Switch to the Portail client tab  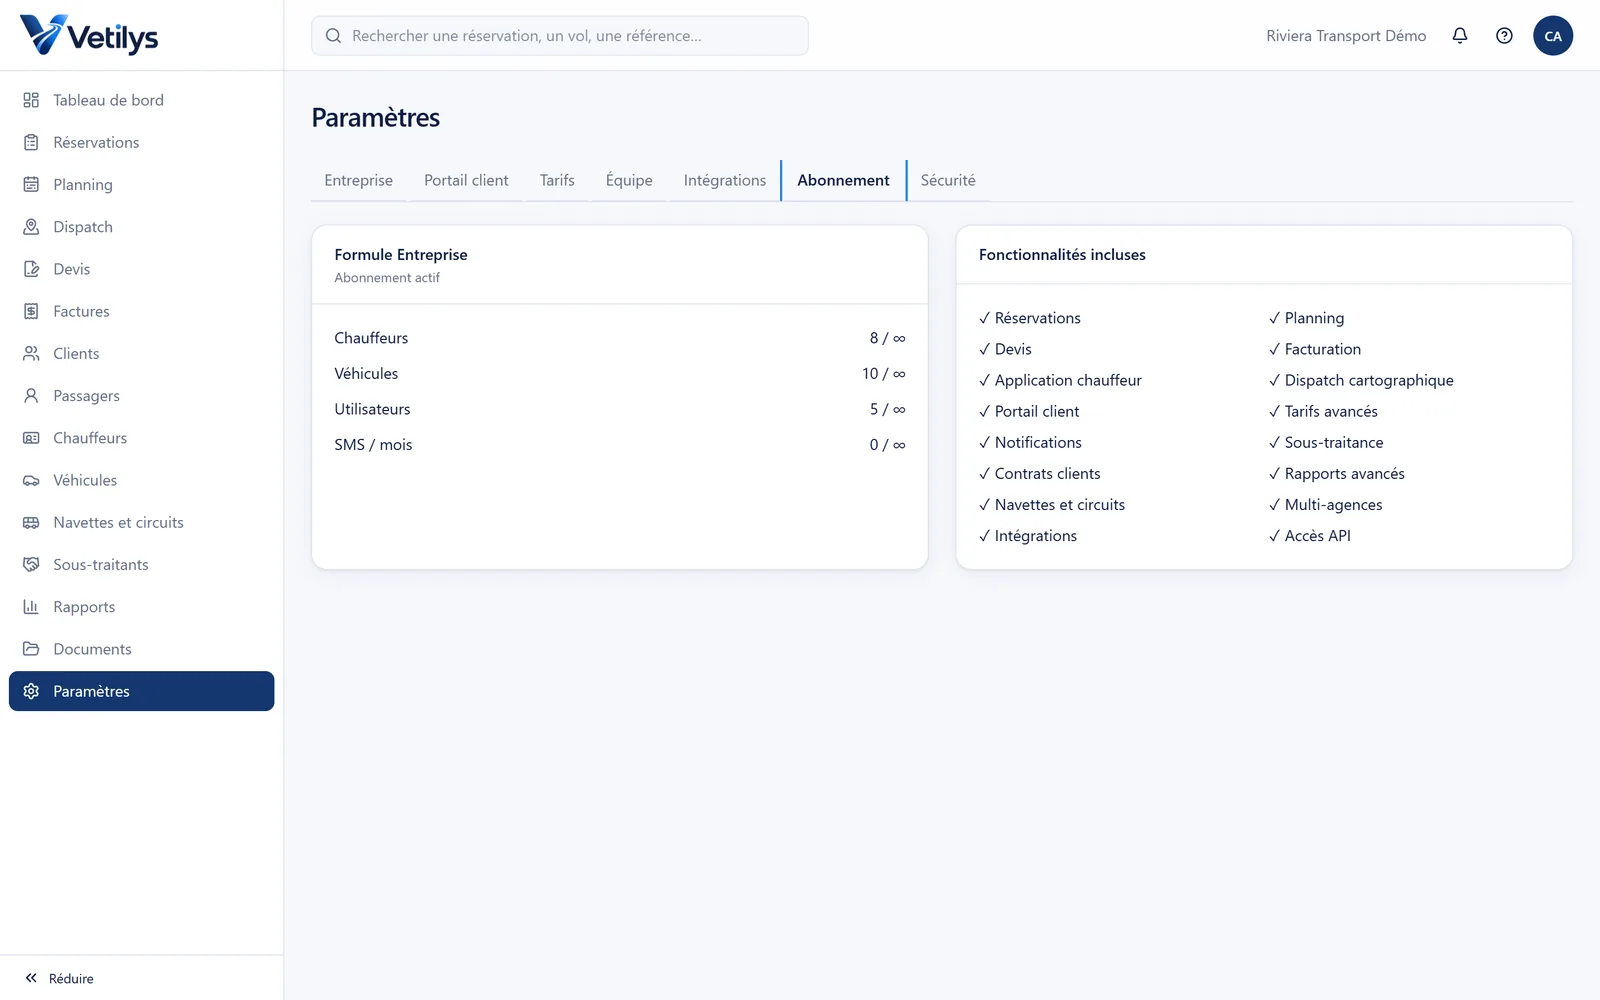tap(466, 180)
